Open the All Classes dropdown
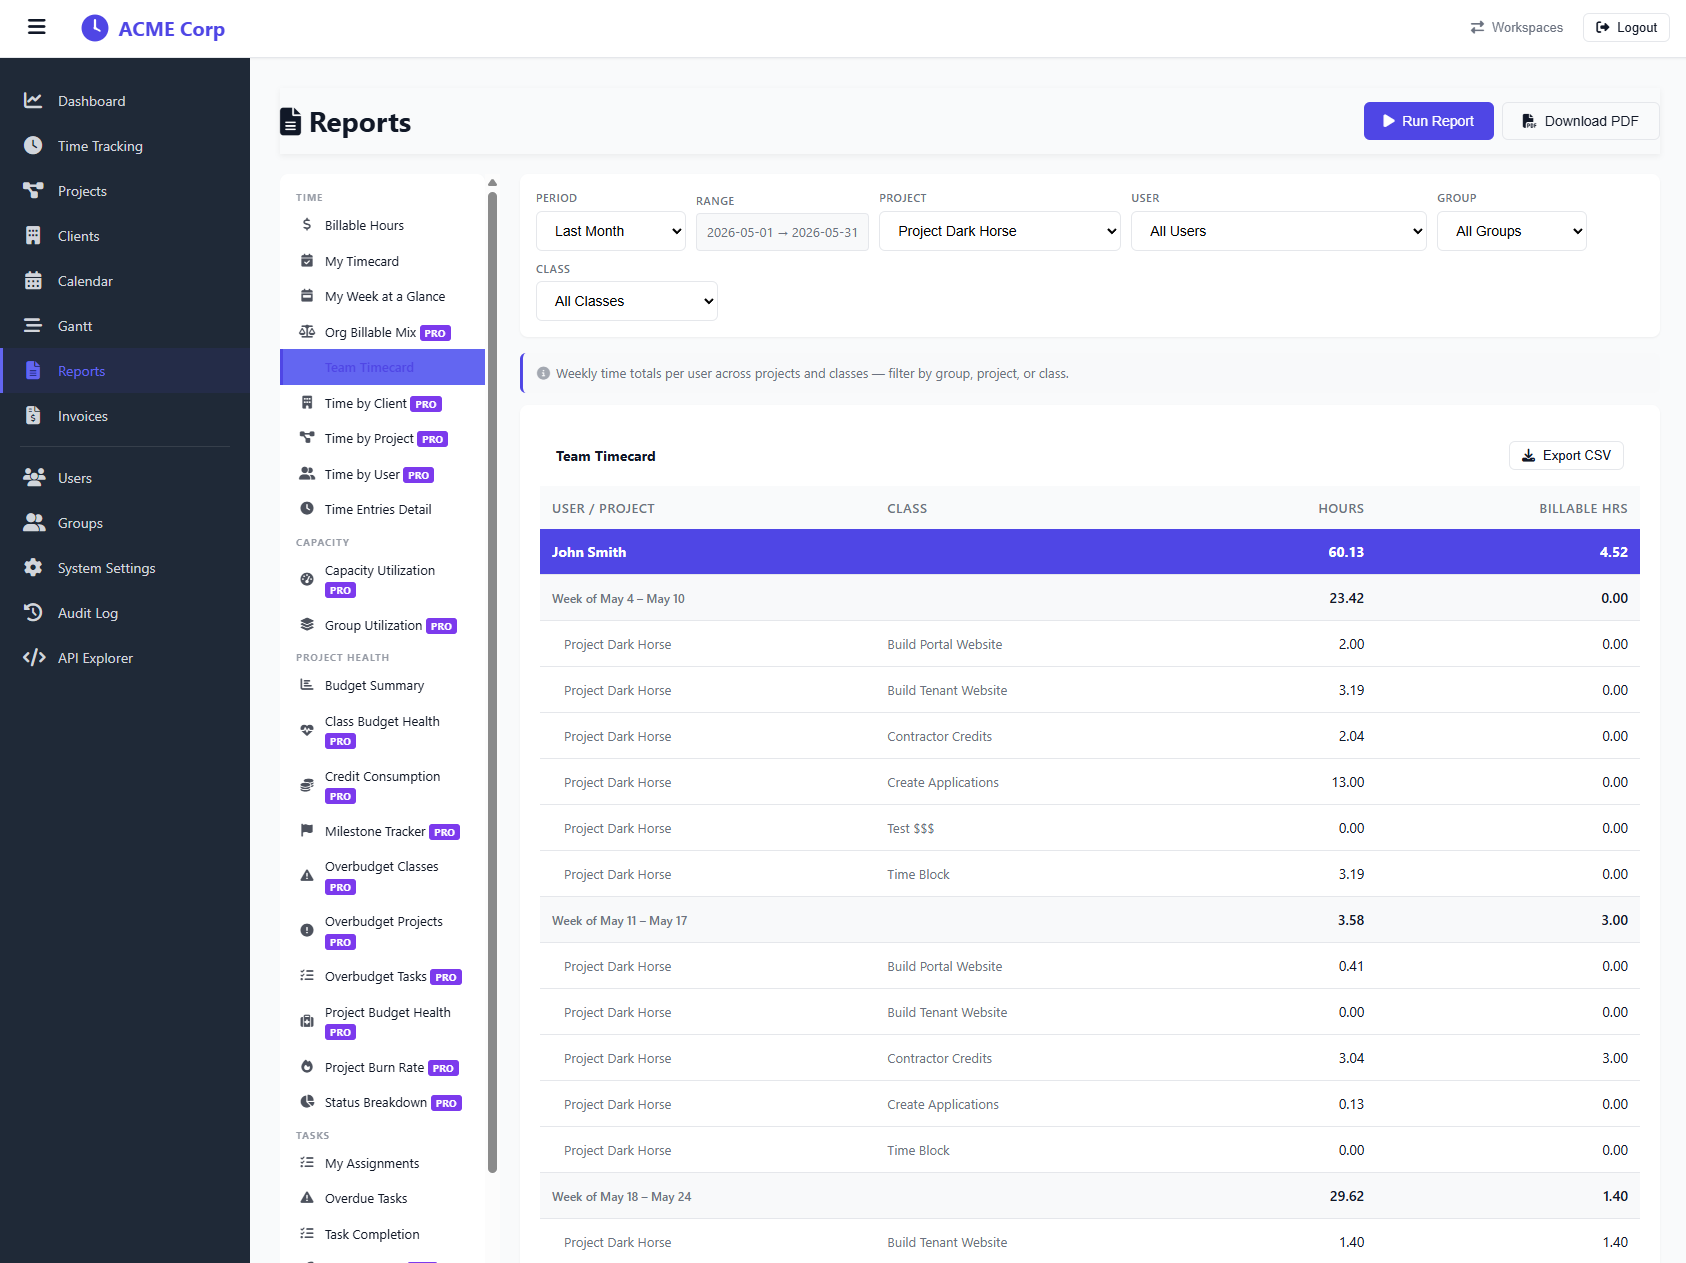 click(626, 301)
